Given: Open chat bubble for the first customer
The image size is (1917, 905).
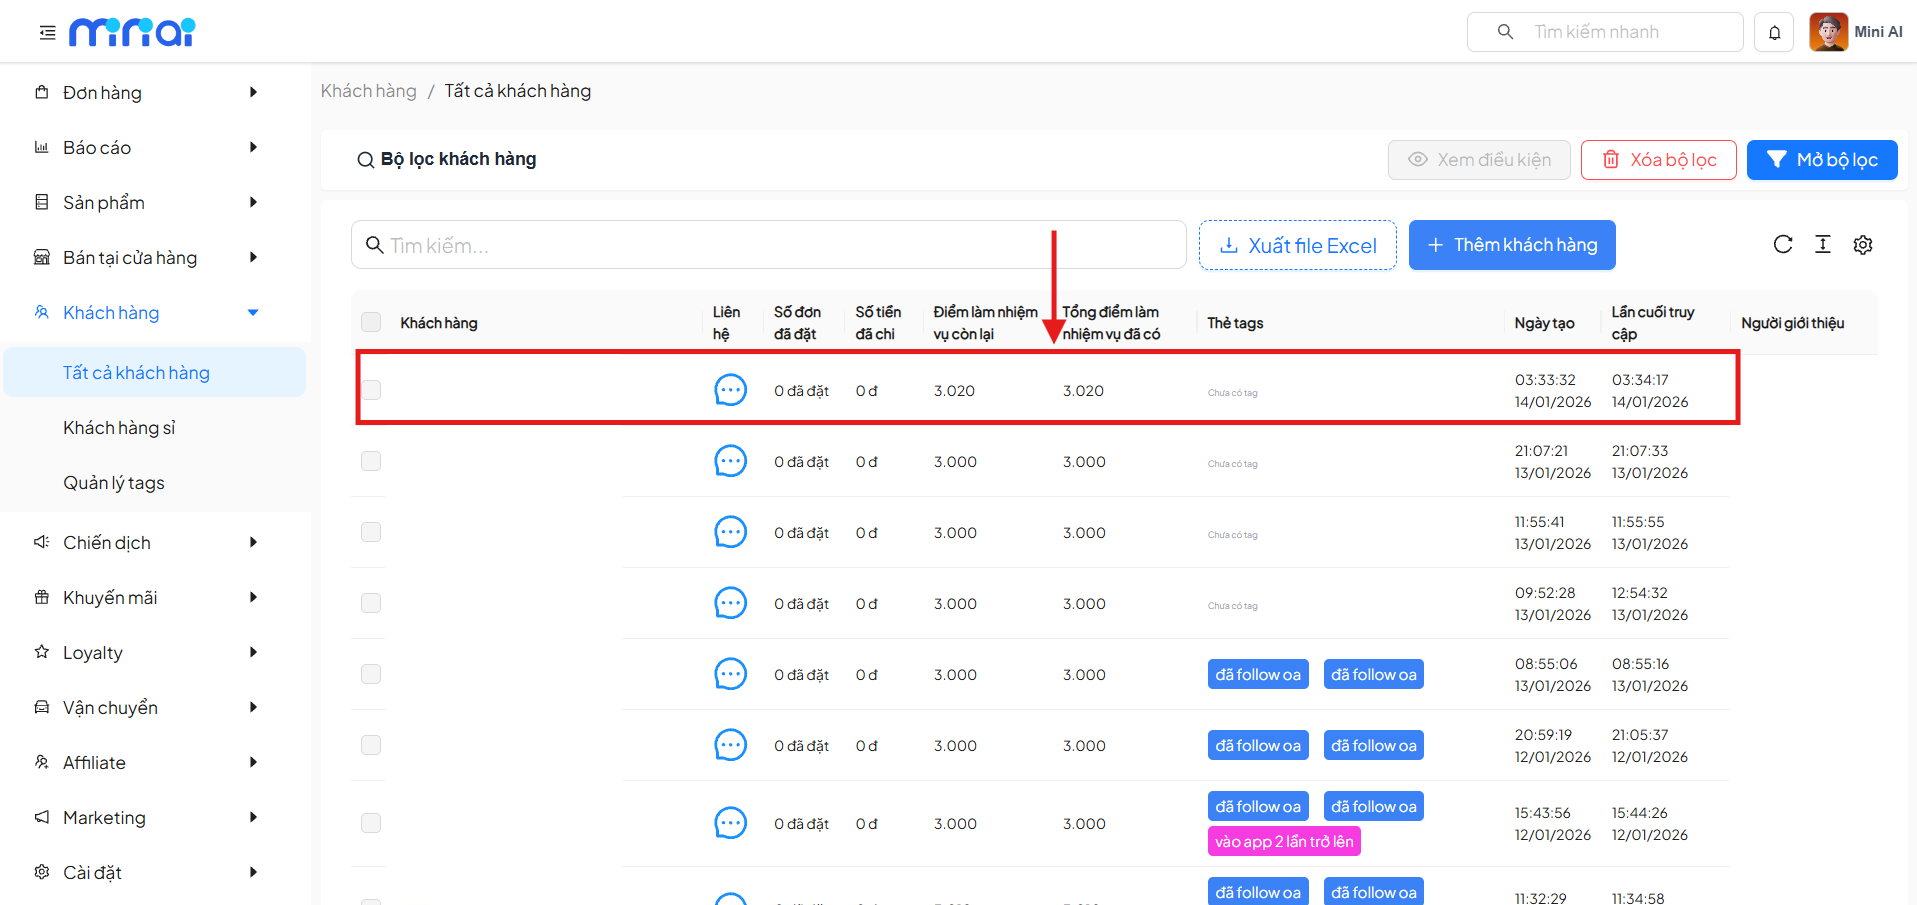Looking at the screenshot, I should click(730, 390).
